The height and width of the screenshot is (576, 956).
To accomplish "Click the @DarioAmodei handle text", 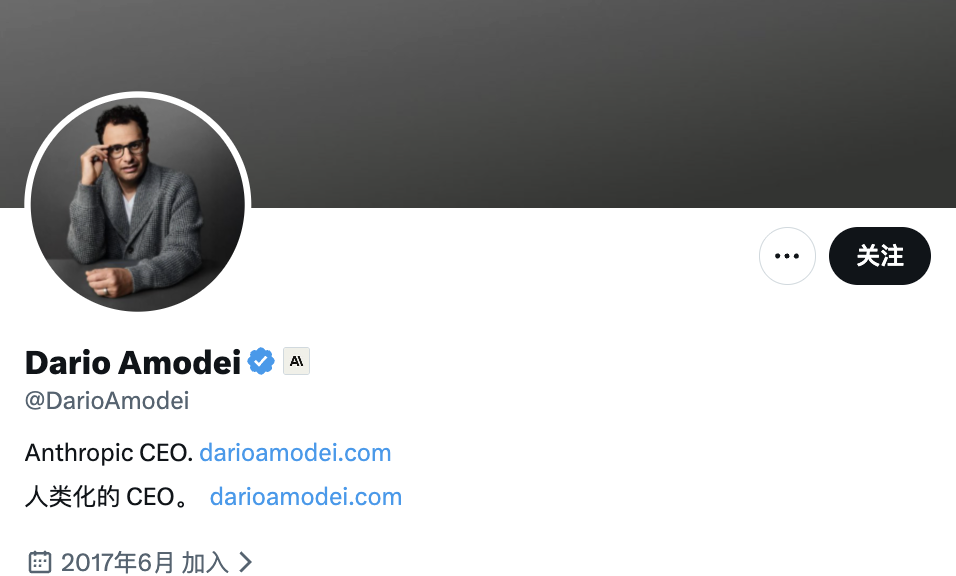I will pos(107,401).
